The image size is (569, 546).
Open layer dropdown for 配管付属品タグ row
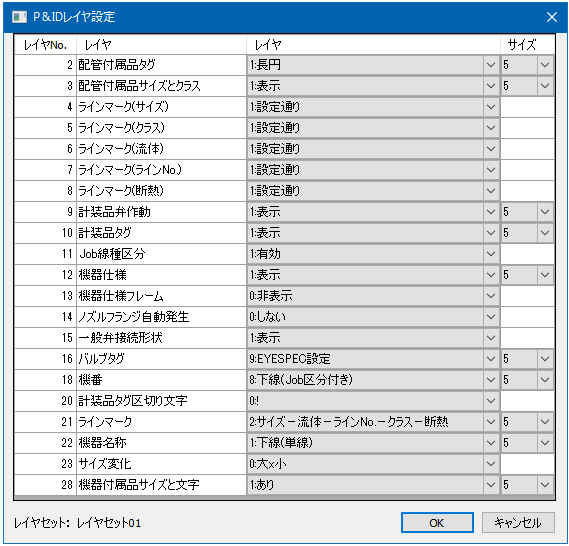[x=491, y=65]
